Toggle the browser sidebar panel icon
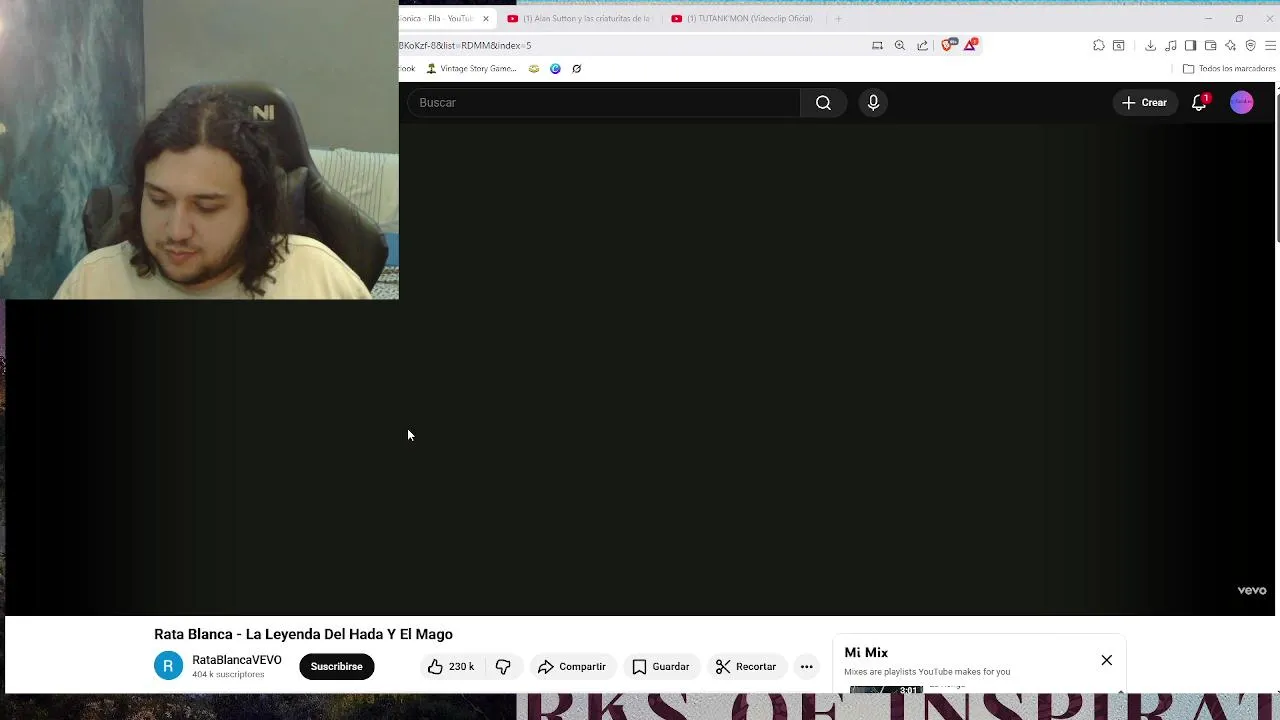 point(1190,45)
